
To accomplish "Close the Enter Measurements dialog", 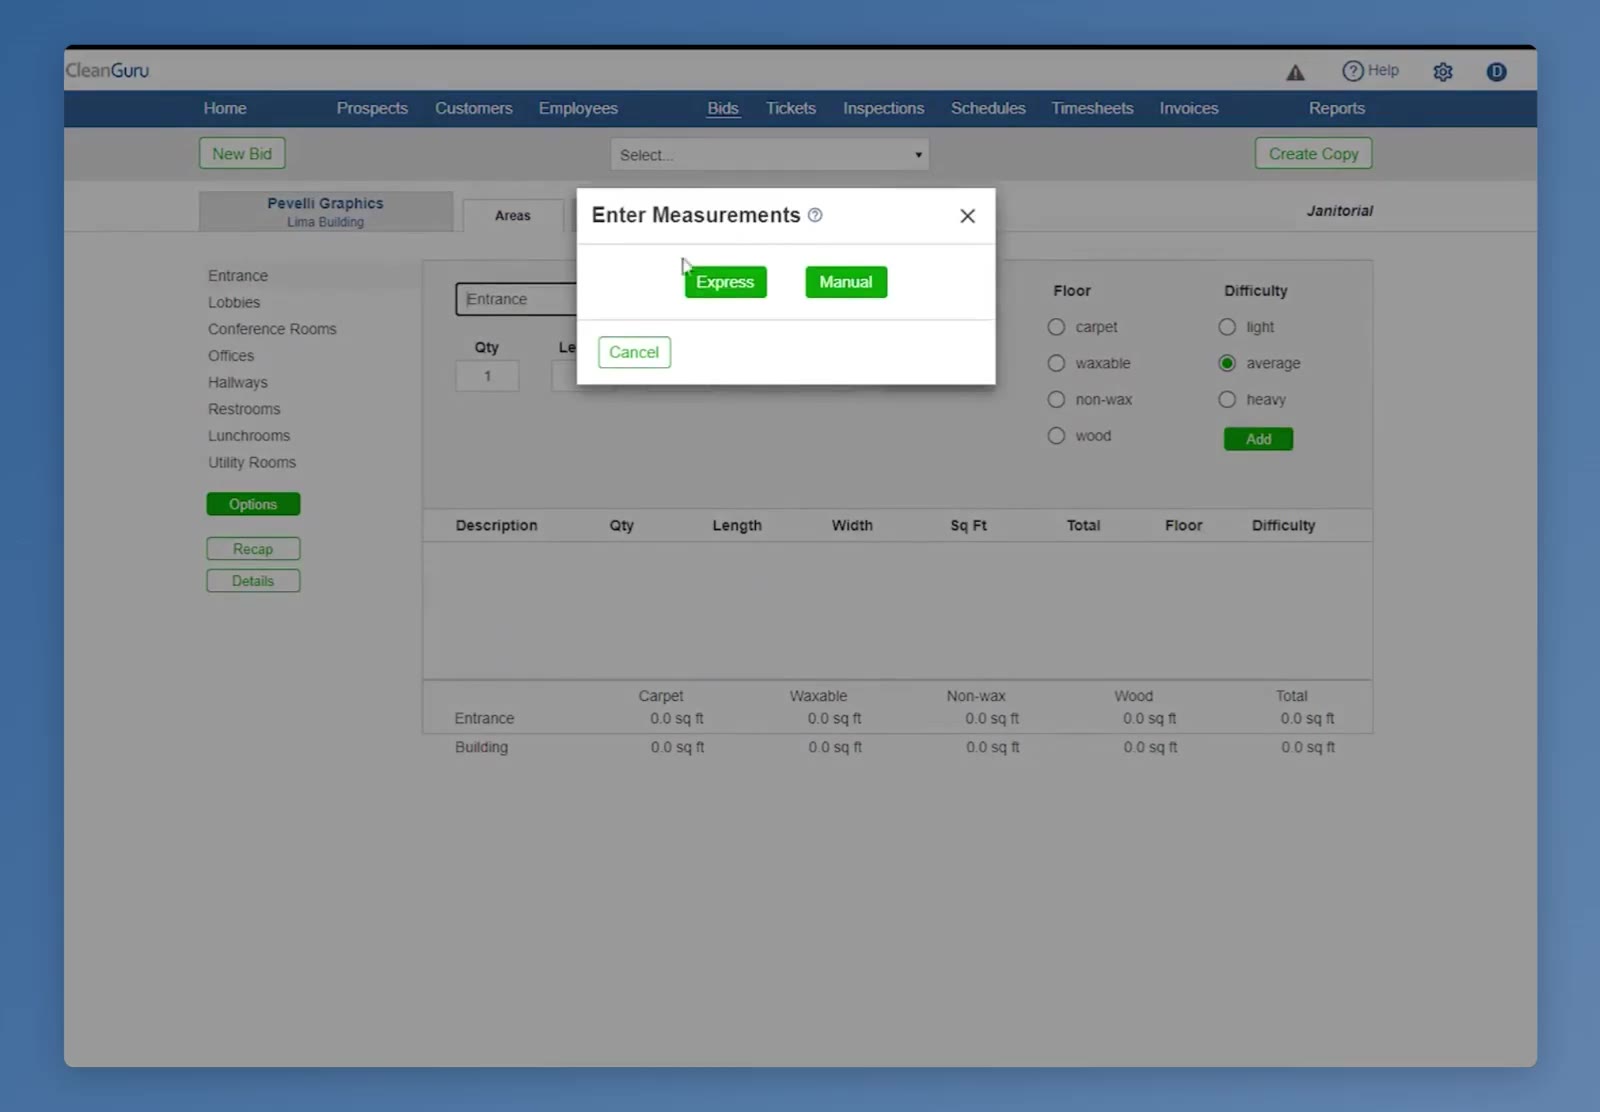I will pyautogui.click(x=967, y=216).
